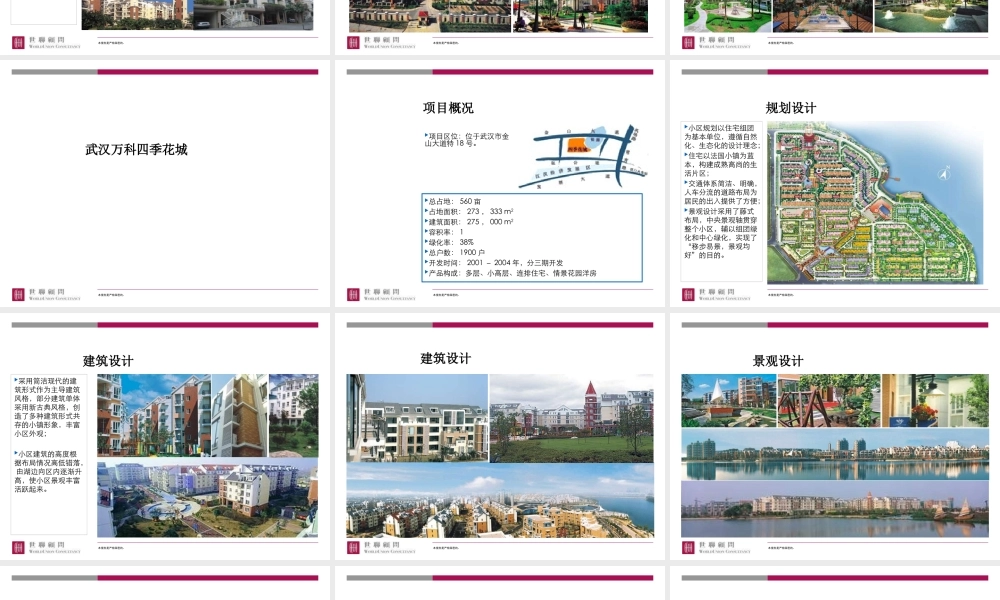Click the 项目区位 location description text
1000x600 pixels.
click(467, 140)
